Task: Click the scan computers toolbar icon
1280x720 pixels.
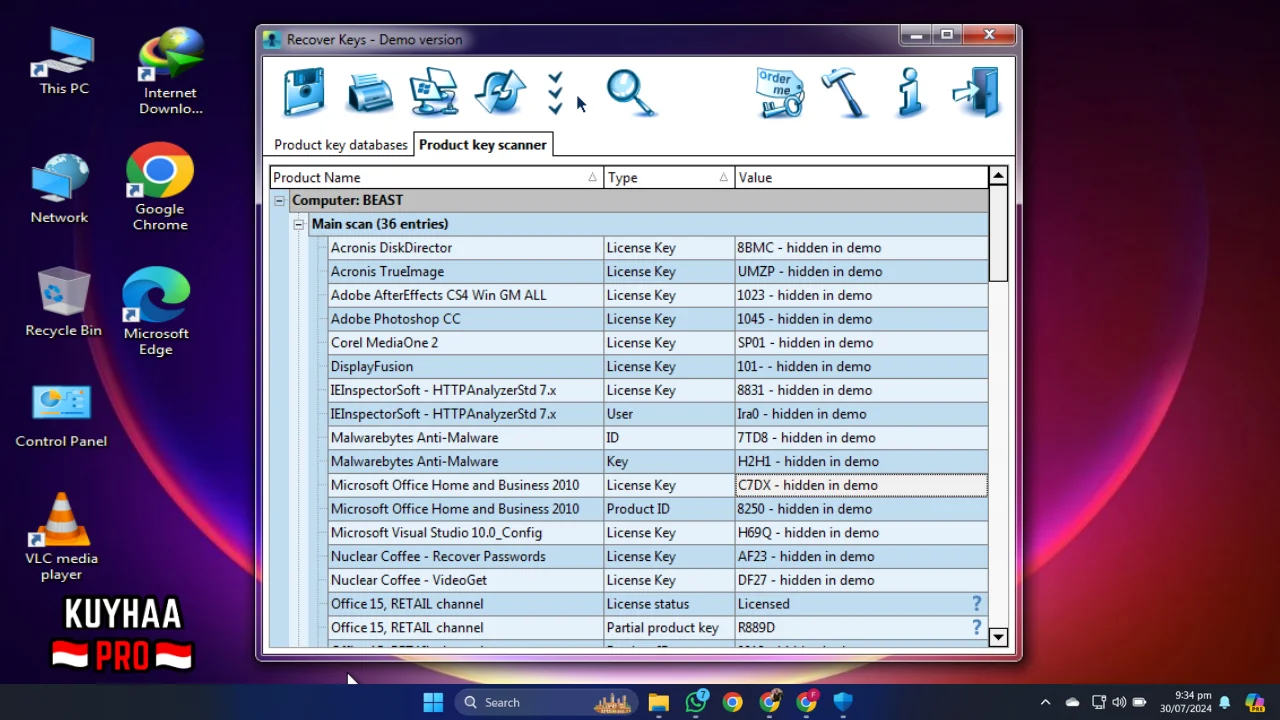Action: [x=434, y=92]
